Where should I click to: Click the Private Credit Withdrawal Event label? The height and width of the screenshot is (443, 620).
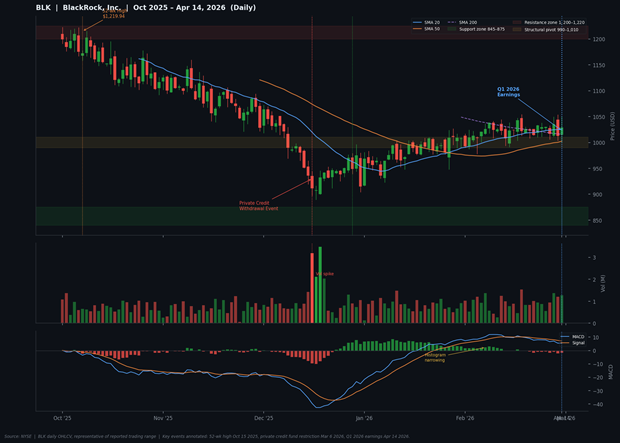pyautogui.click(x=258, y=205)
